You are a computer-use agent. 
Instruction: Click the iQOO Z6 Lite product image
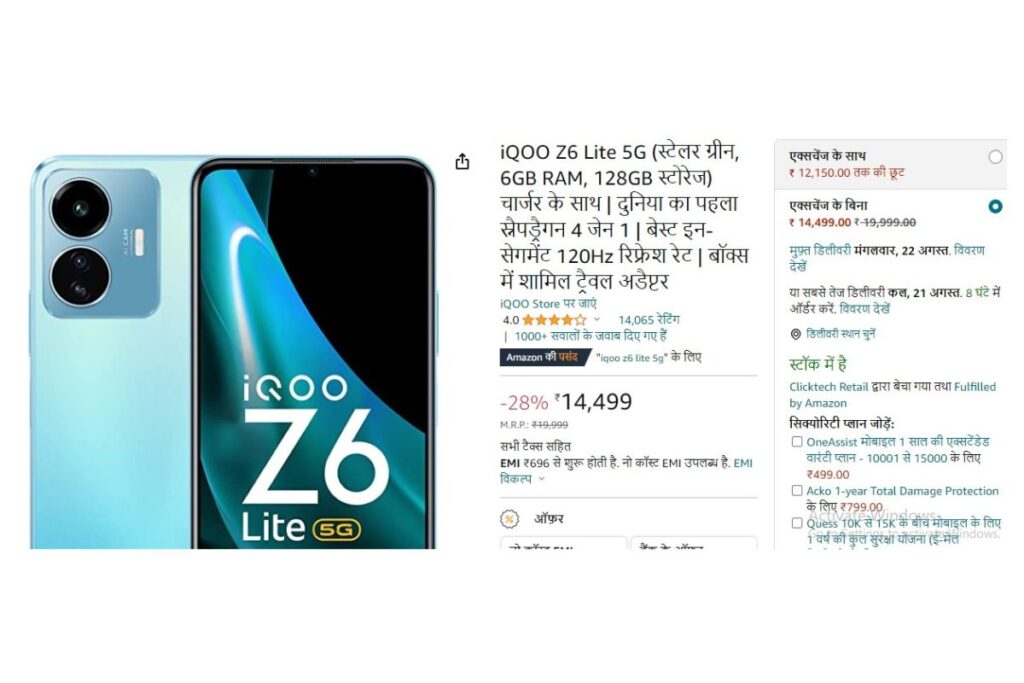233,353
